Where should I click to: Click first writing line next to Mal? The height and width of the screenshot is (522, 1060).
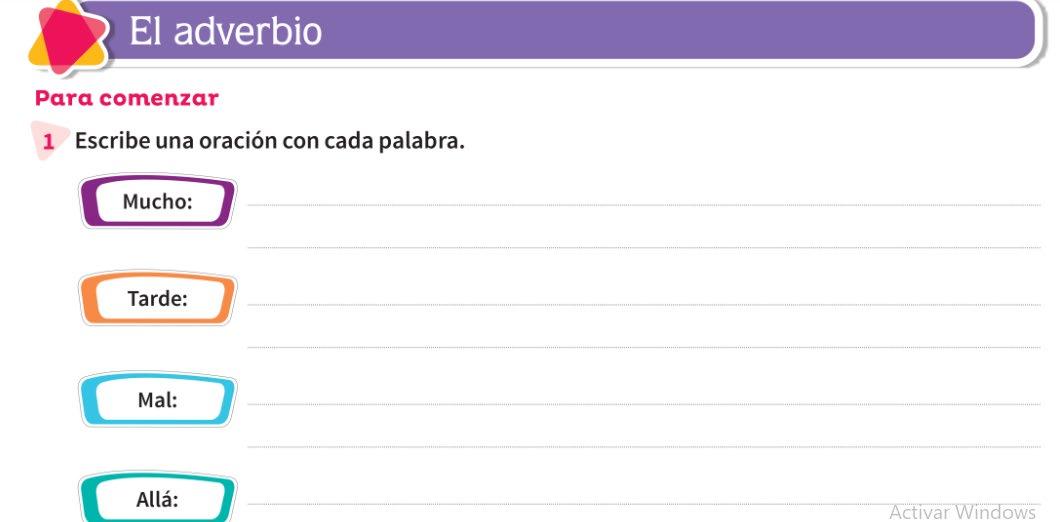640,404
